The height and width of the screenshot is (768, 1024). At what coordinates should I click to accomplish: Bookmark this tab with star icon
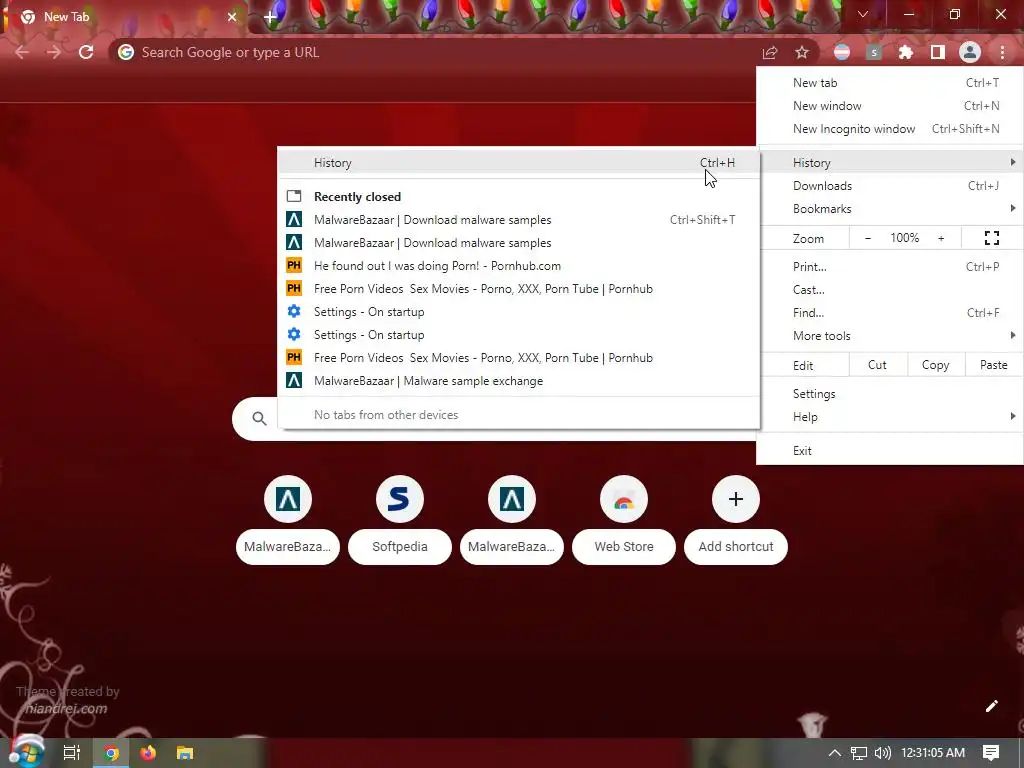pyautogui.click(x=802, y=52)
